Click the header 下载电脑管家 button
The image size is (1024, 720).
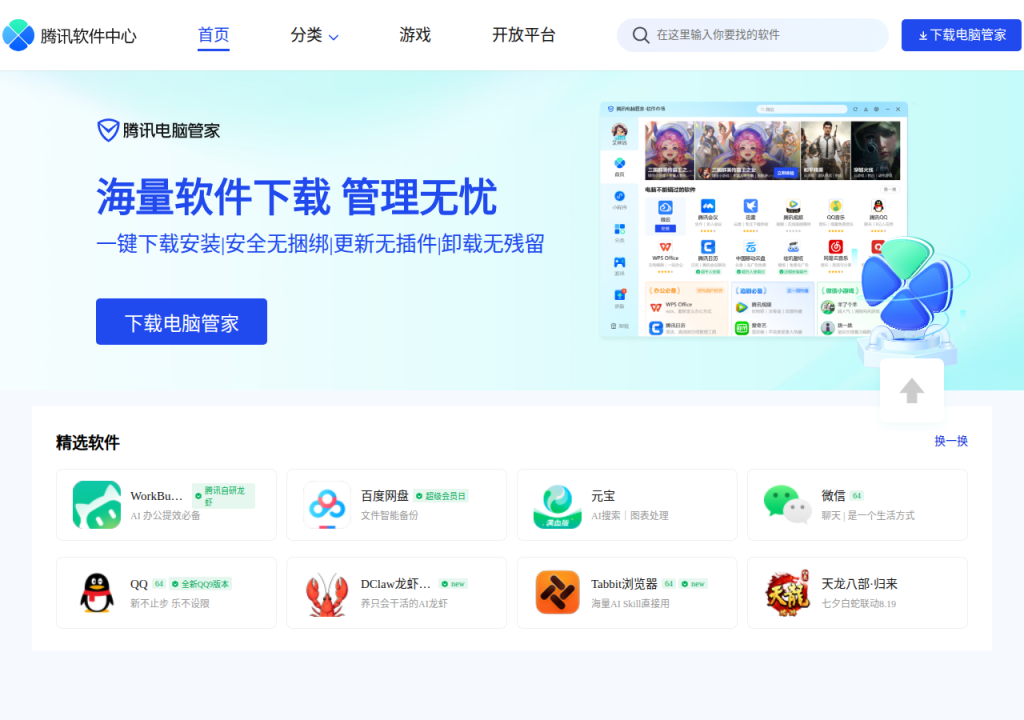click(961, 35)
